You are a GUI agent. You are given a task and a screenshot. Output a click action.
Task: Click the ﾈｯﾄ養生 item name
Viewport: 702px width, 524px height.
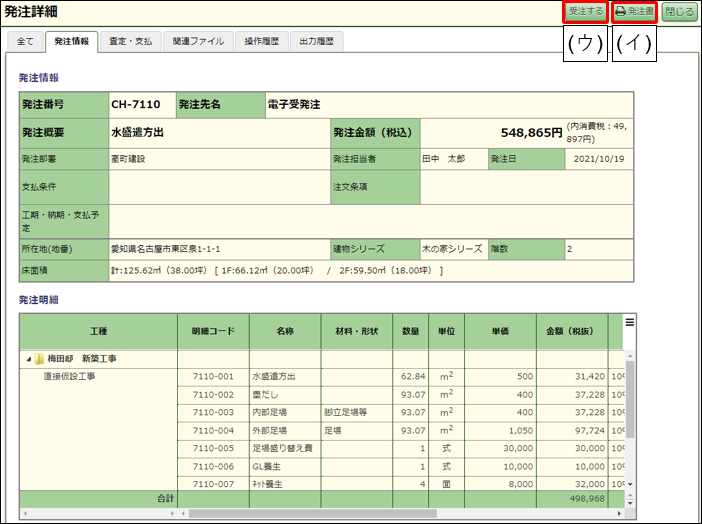[267, 484]
